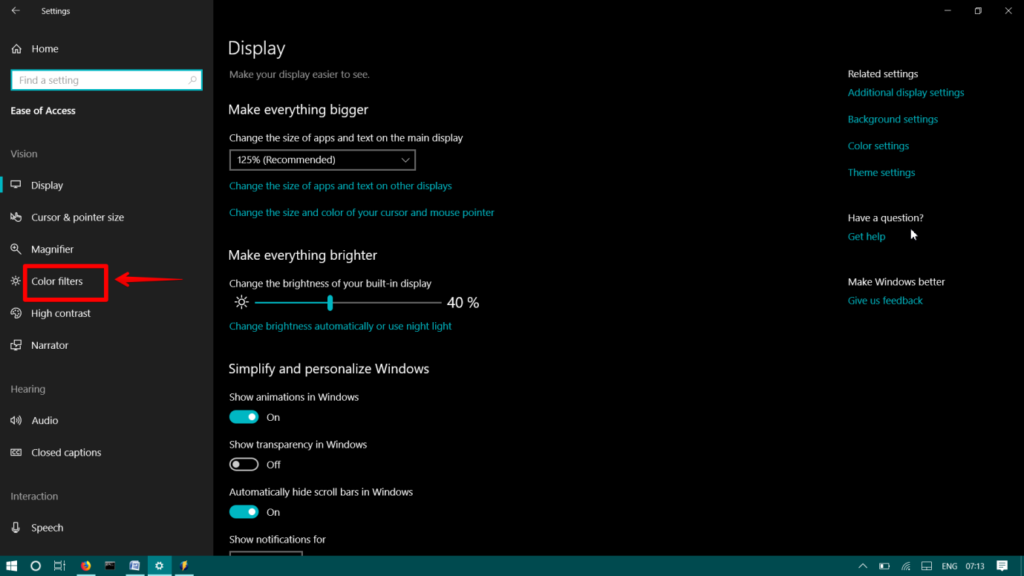Open Additional display settings link
The height and width of the screenshot is (576, 1024).
pyautogui.click(x=906, y=92)
